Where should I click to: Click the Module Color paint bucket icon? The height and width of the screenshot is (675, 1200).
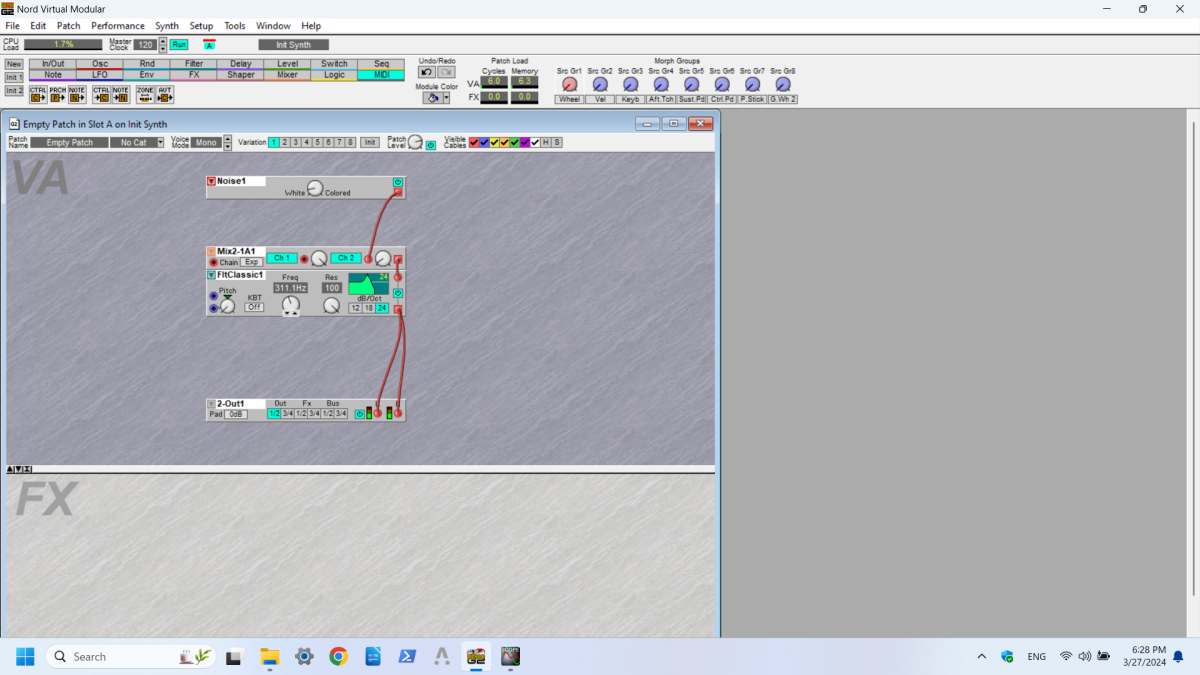tap(431, 98)
